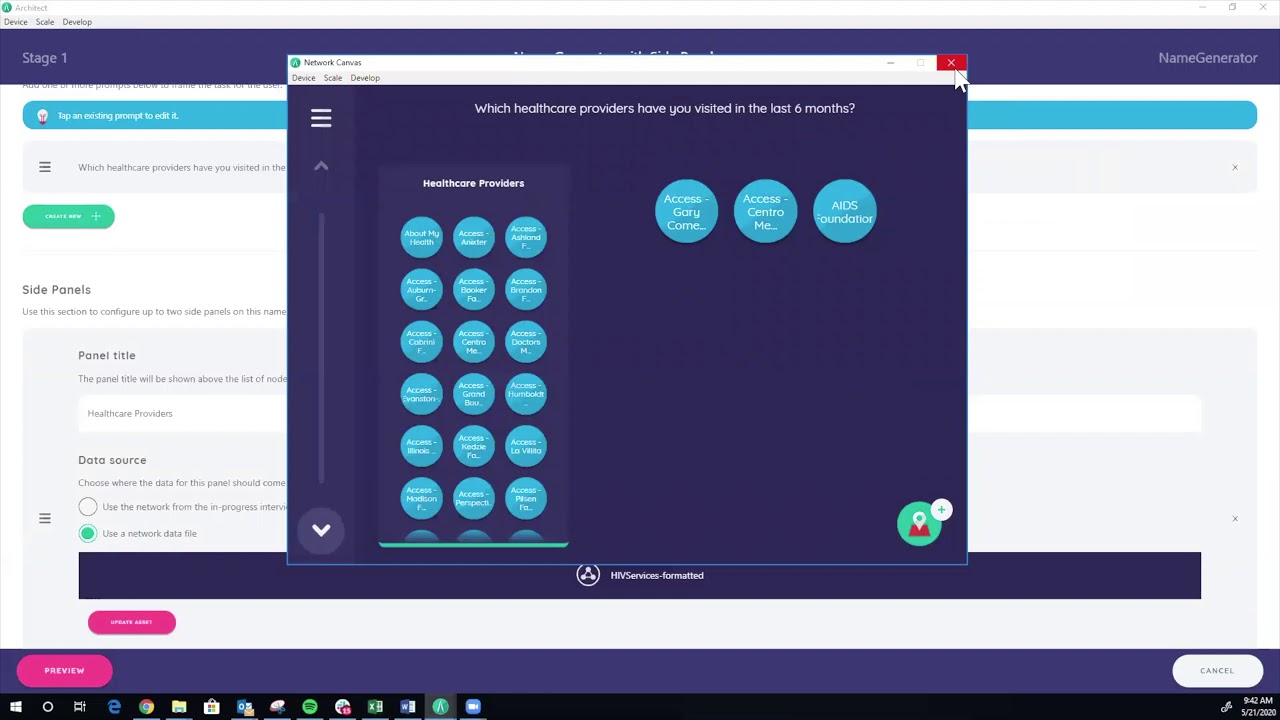Delete the Healthcare Providers side panel
This screenshot has width=1280, height=720.
pos(1235,518)
